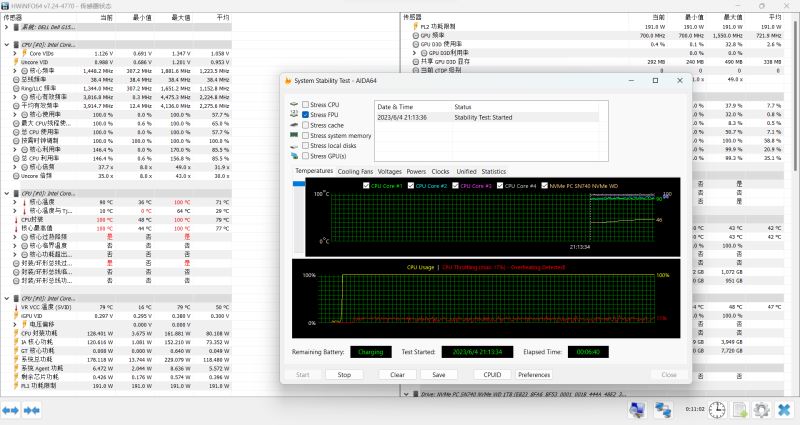Enable the Stress GPU(s) checkbox

[305, 156]
